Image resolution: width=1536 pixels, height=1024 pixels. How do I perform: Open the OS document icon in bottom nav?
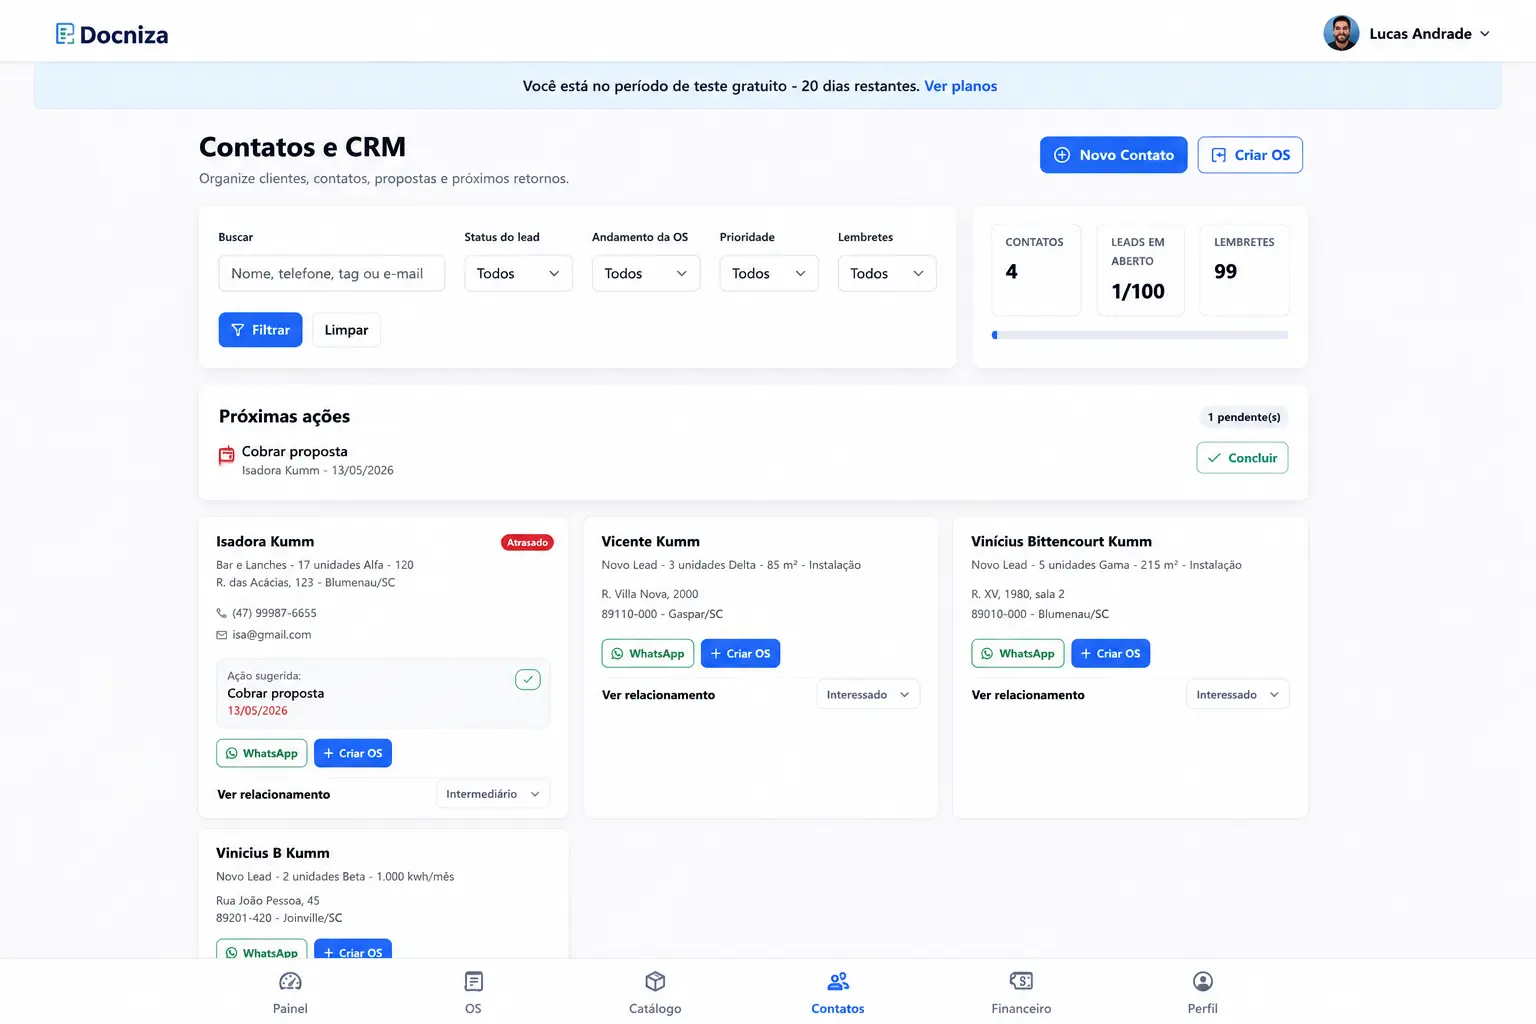(x=473, y=981)
